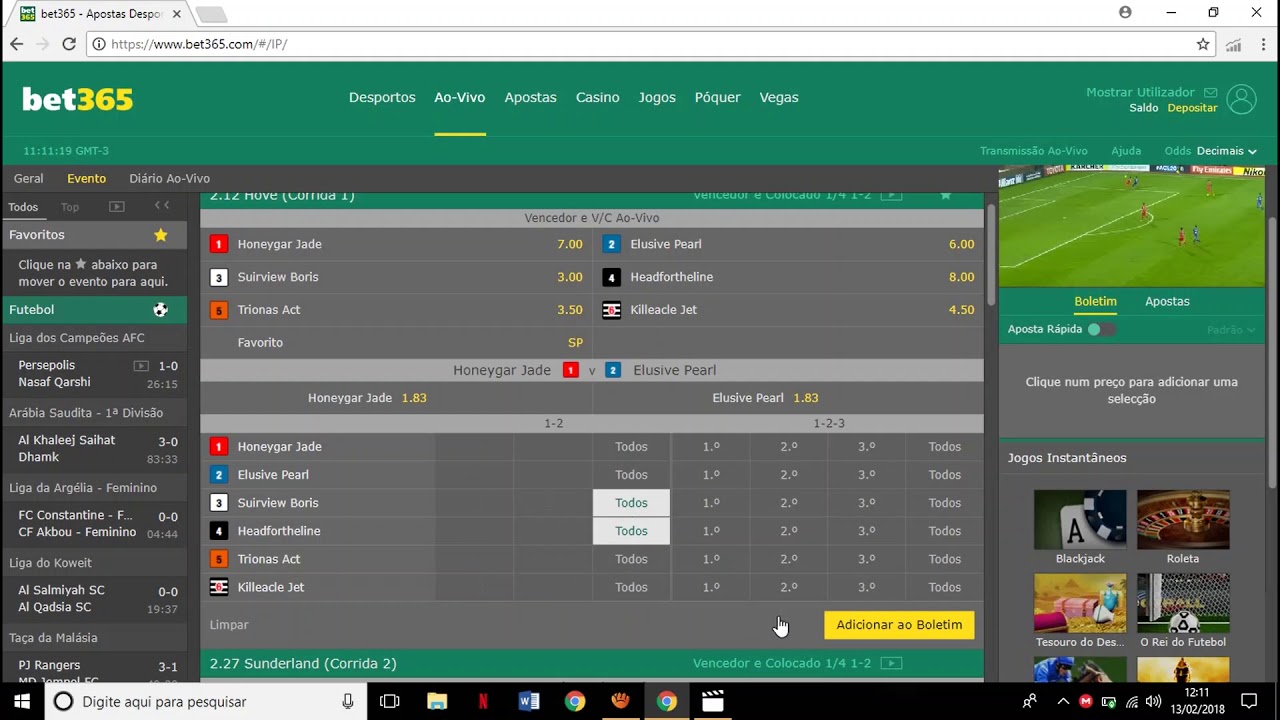Select 1.º position for Honeygar Jade

(710, 447)
